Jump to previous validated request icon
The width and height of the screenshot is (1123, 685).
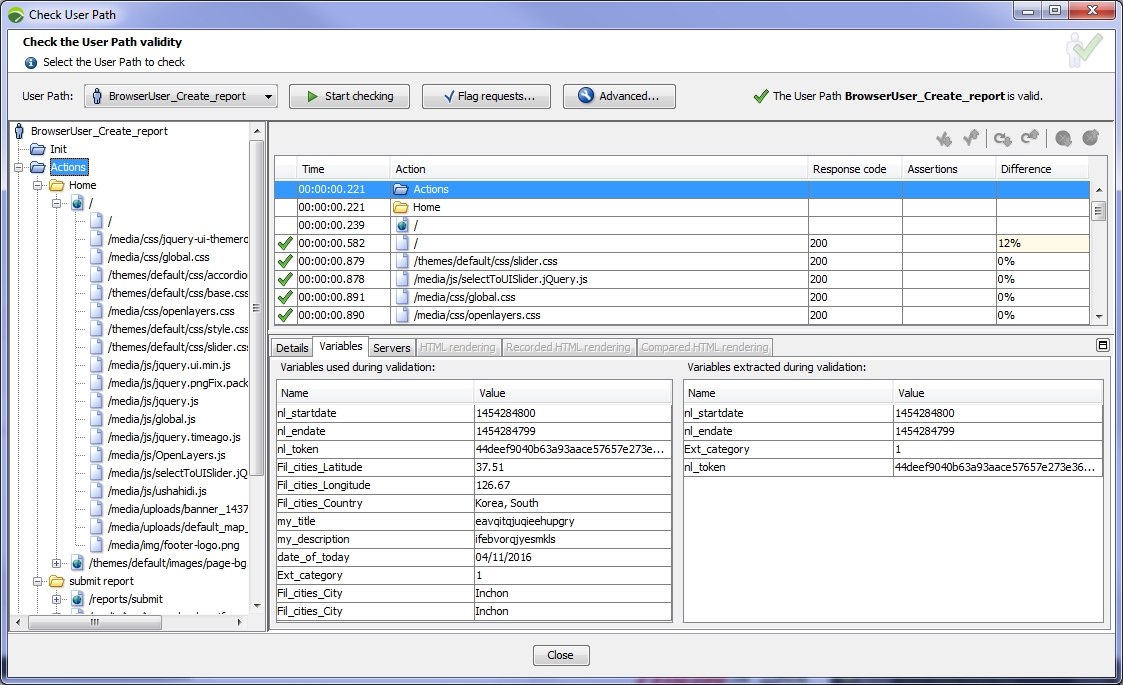tap(970, 138)
